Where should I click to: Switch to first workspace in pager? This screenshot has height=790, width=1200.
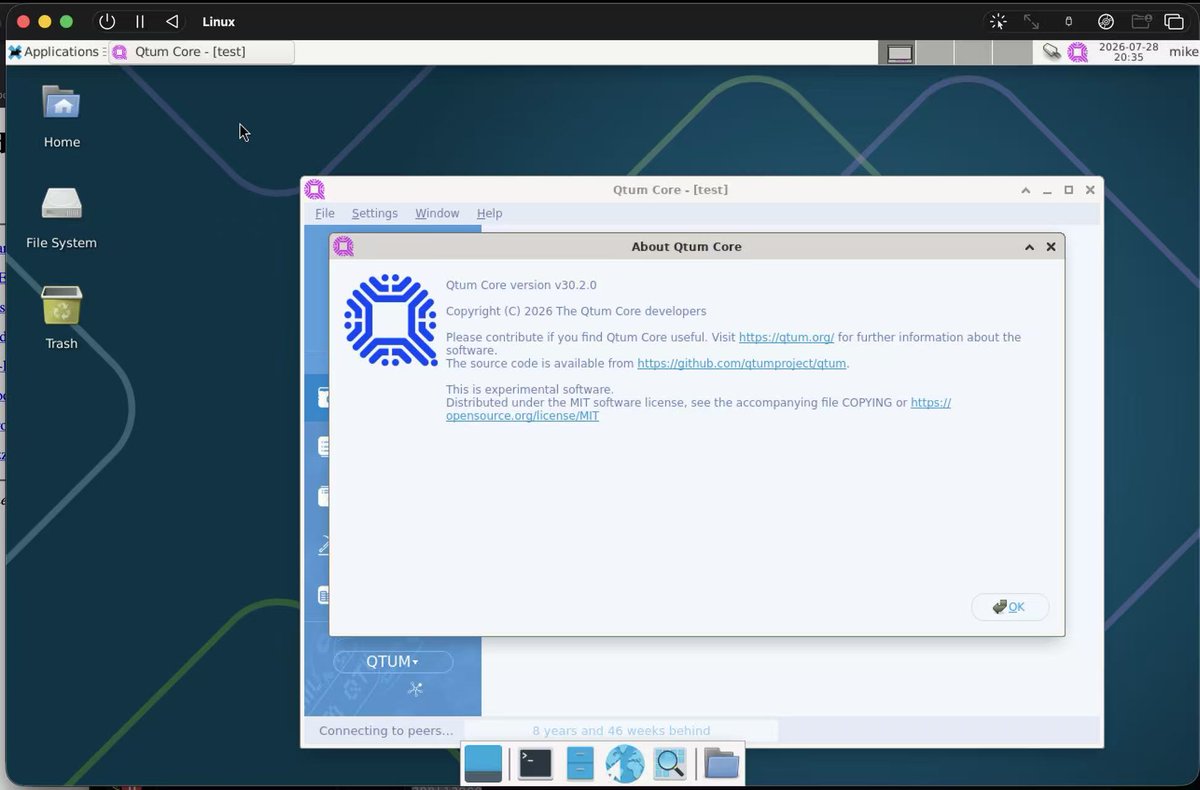coord(899,53)
